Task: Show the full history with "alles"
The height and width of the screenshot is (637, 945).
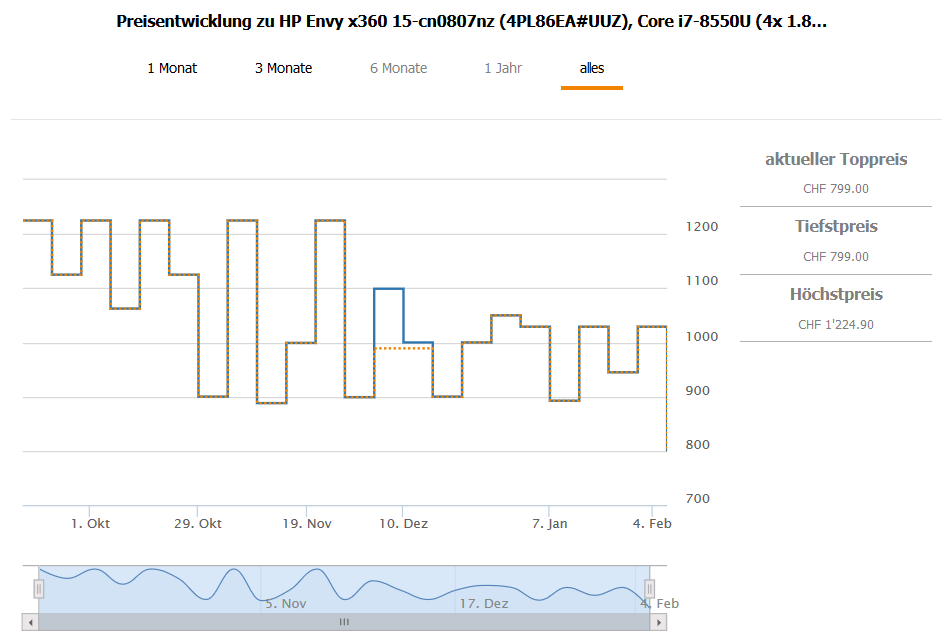Action: click(592, 68)
